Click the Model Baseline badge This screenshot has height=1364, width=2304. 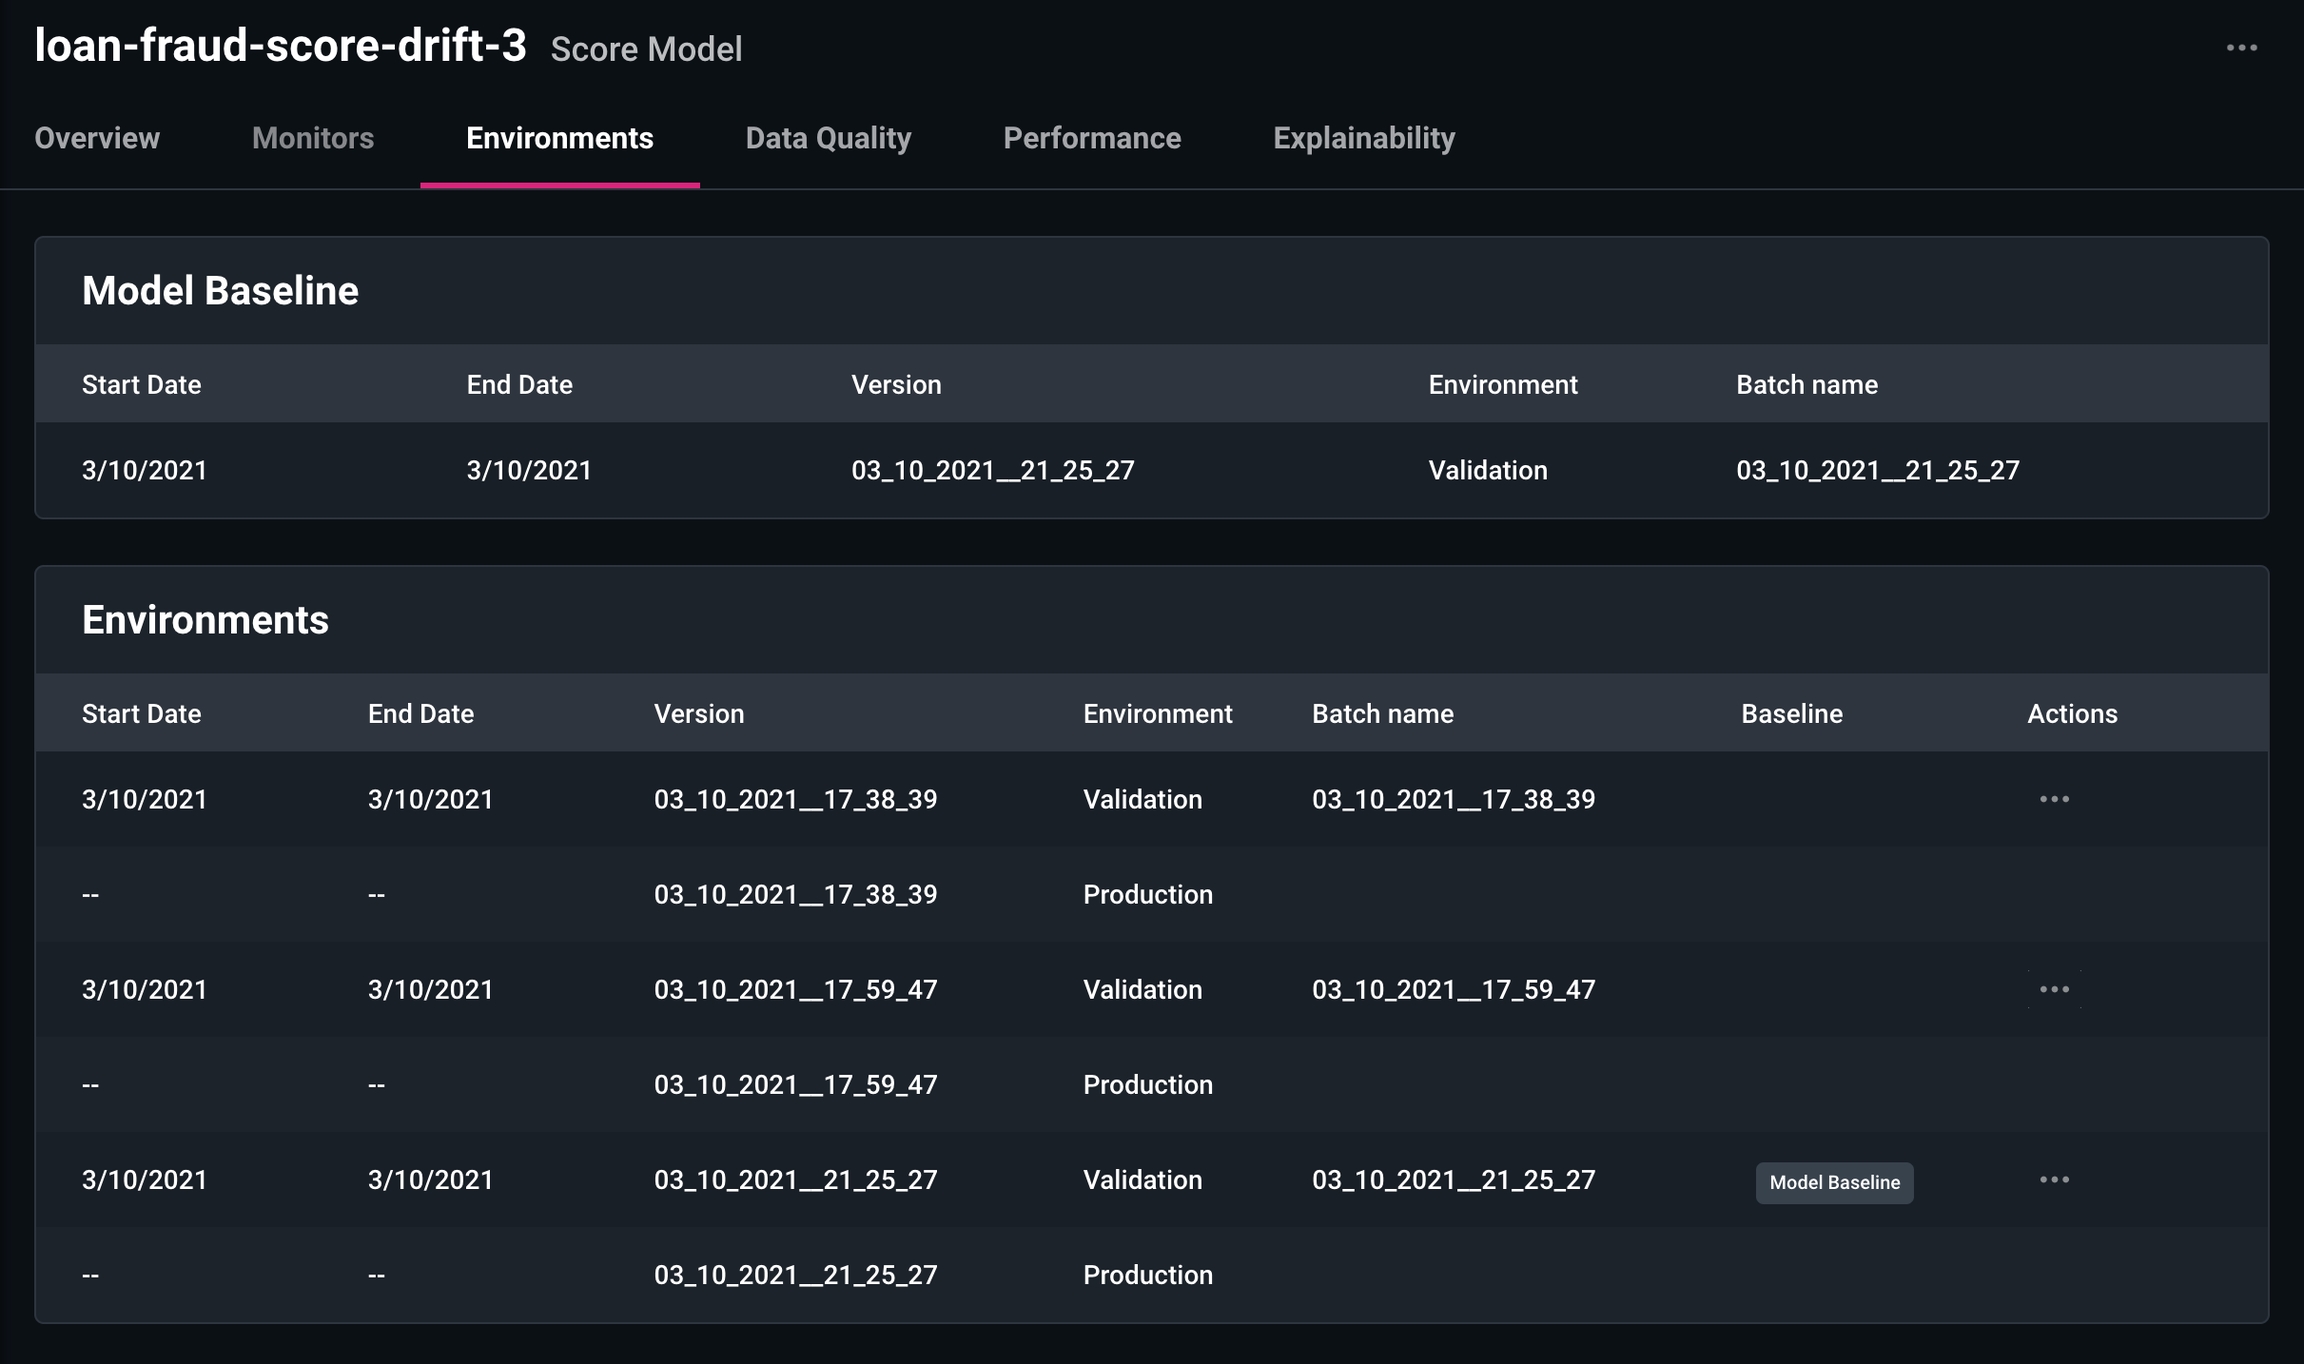[x=1834, y=1182]
